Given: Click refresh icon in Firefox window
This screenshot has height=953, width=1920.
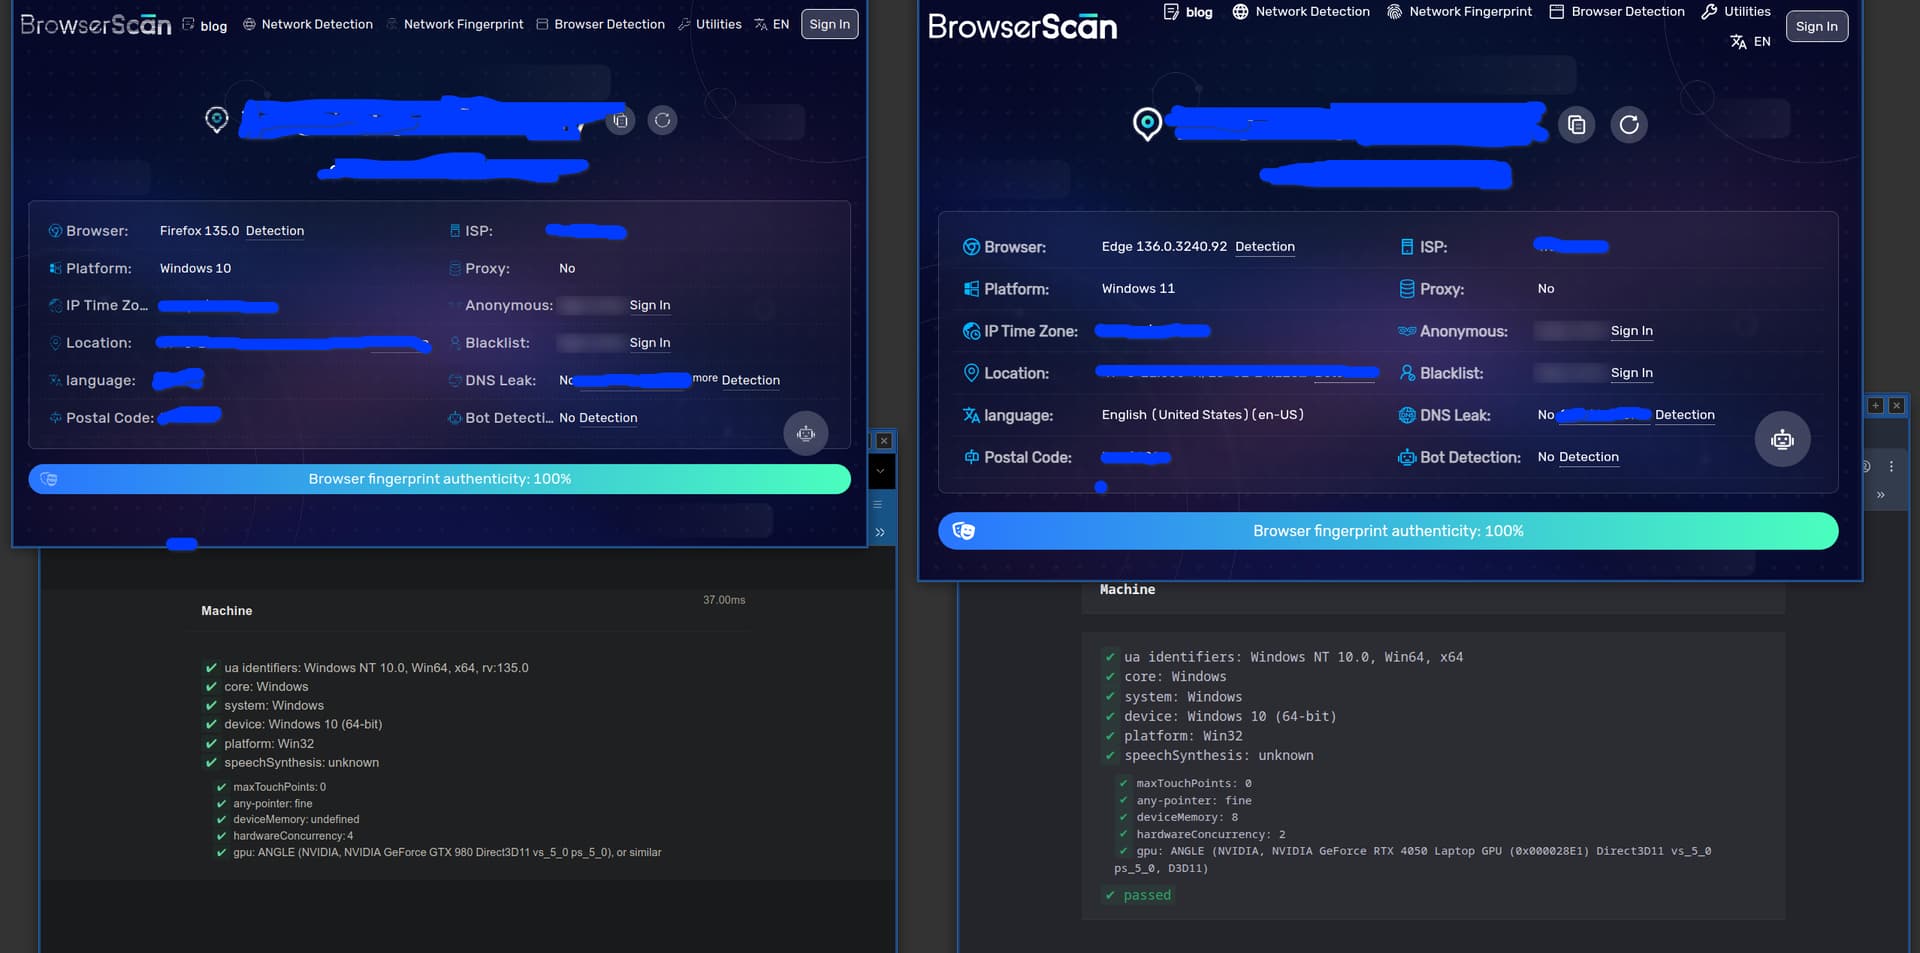Looking at the screenshot, I should pyautogui.click(x=662, y=121).
